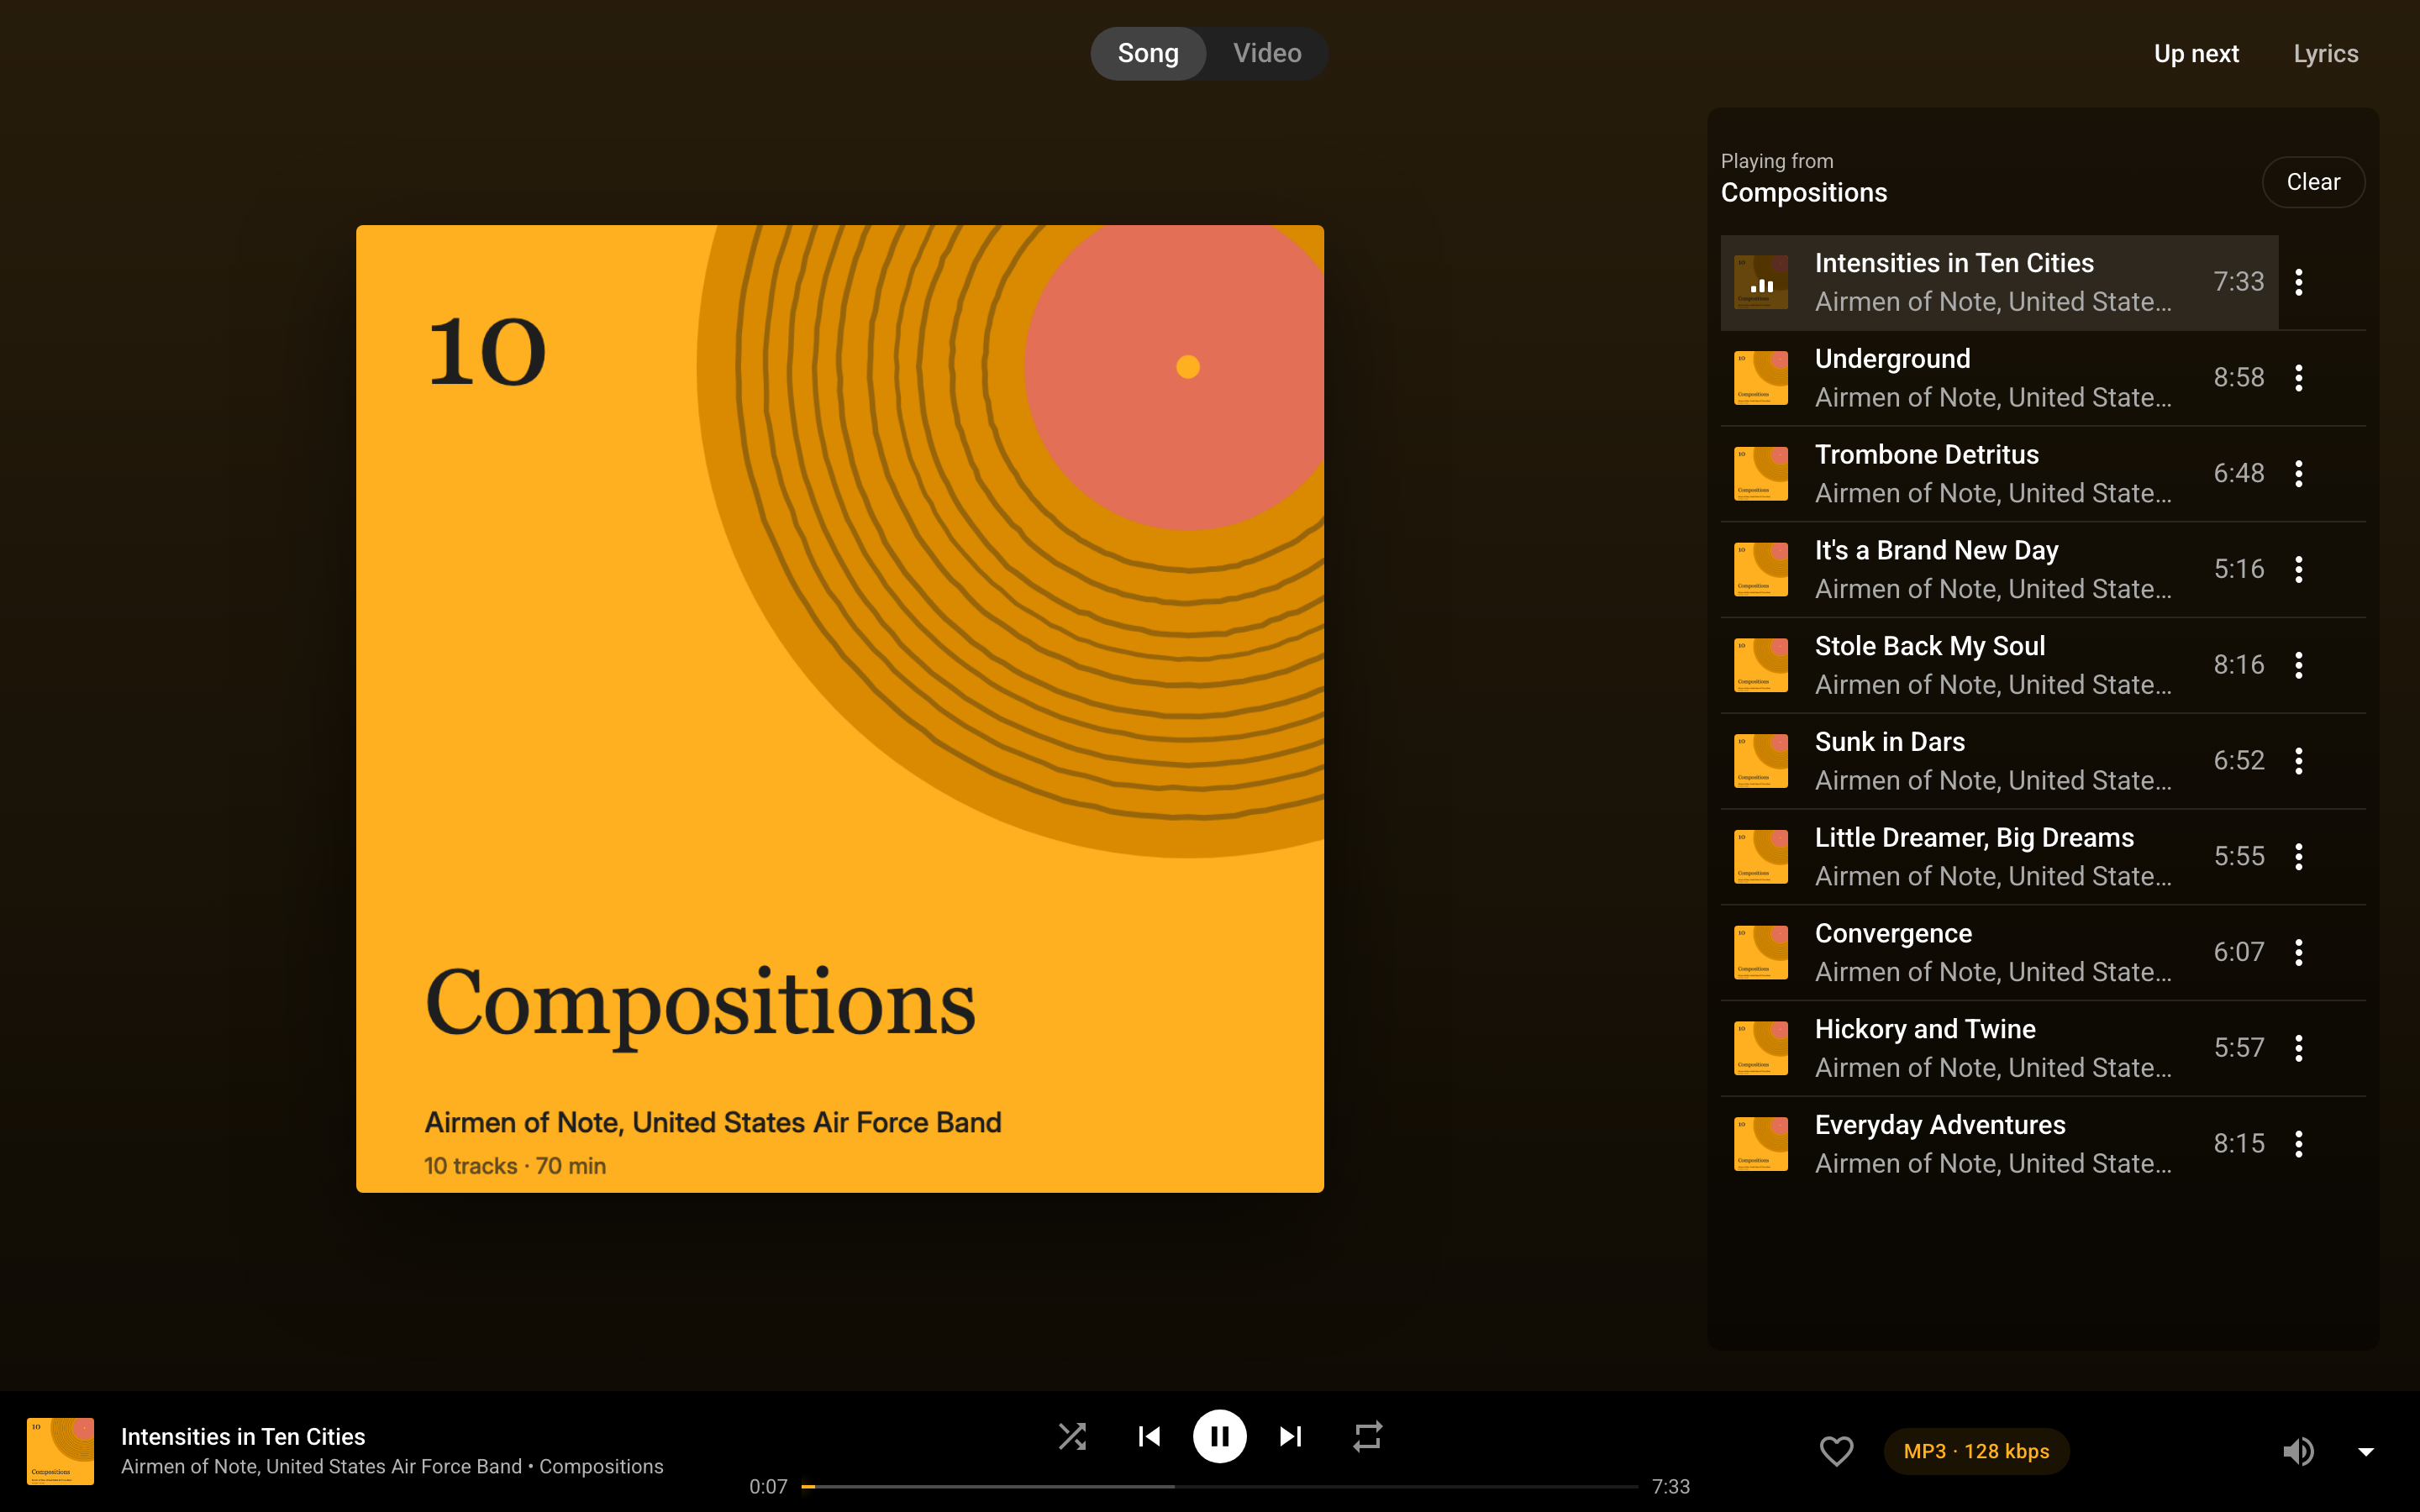
Task: Open options menu for Sunk in Dars
Action: coord(2299,761)
